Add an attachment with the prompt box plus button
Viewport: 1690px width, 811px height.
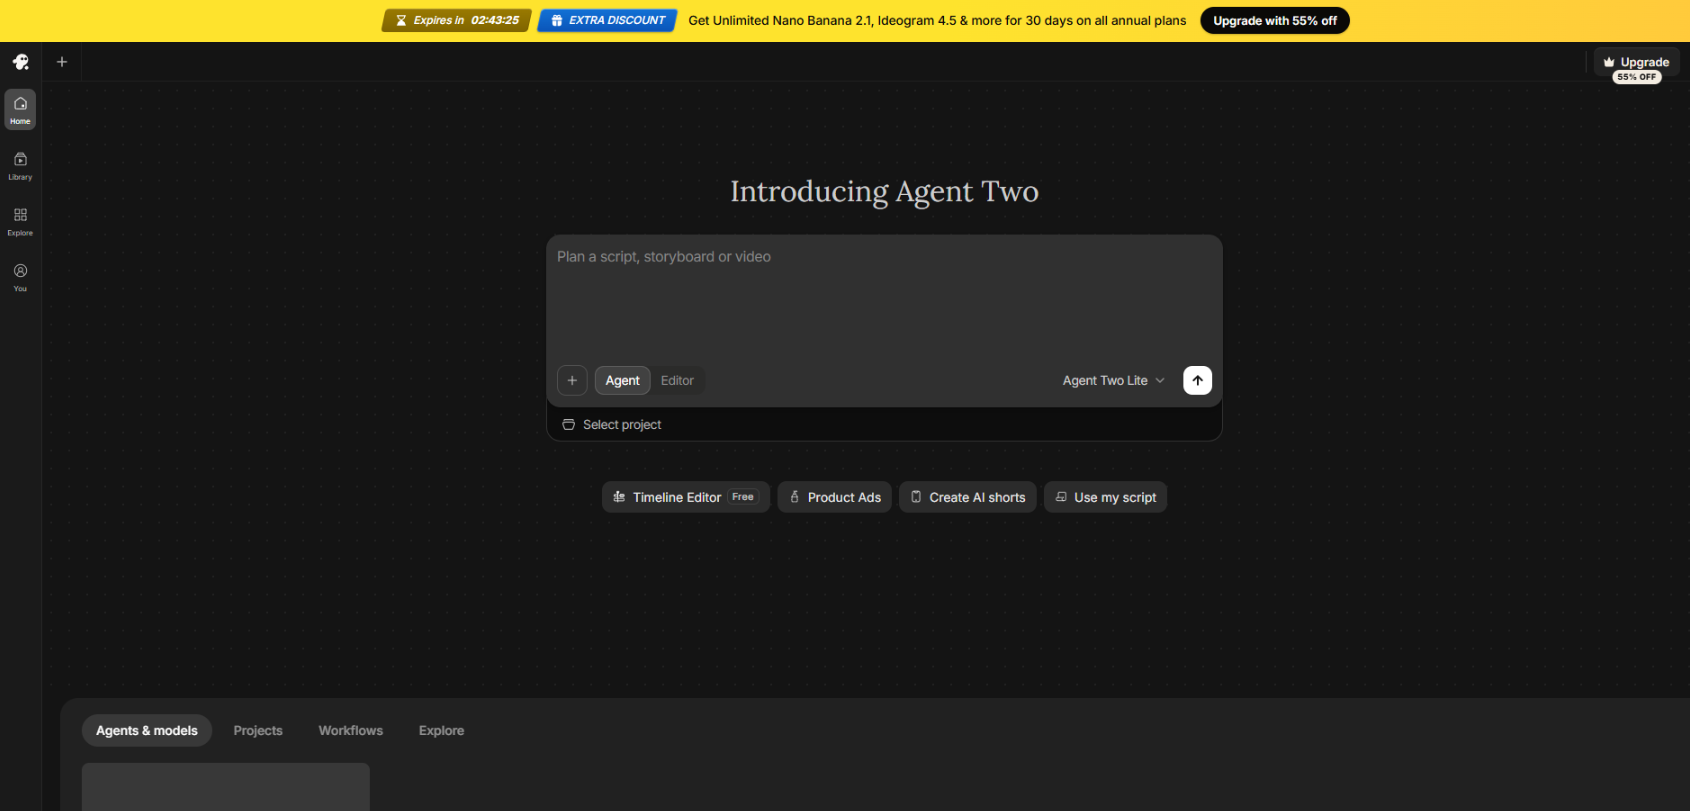coord(572,381)
